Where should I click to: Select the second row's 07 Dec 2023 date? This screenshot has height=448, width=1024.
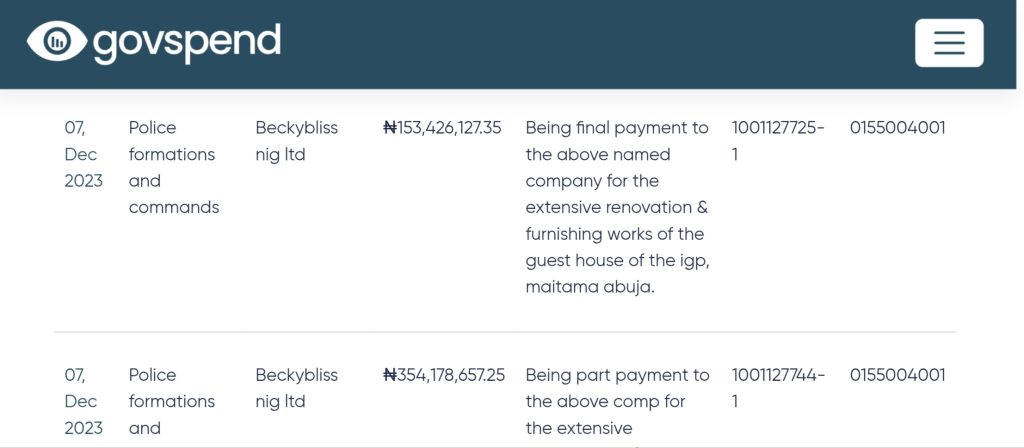pos(83,401)
